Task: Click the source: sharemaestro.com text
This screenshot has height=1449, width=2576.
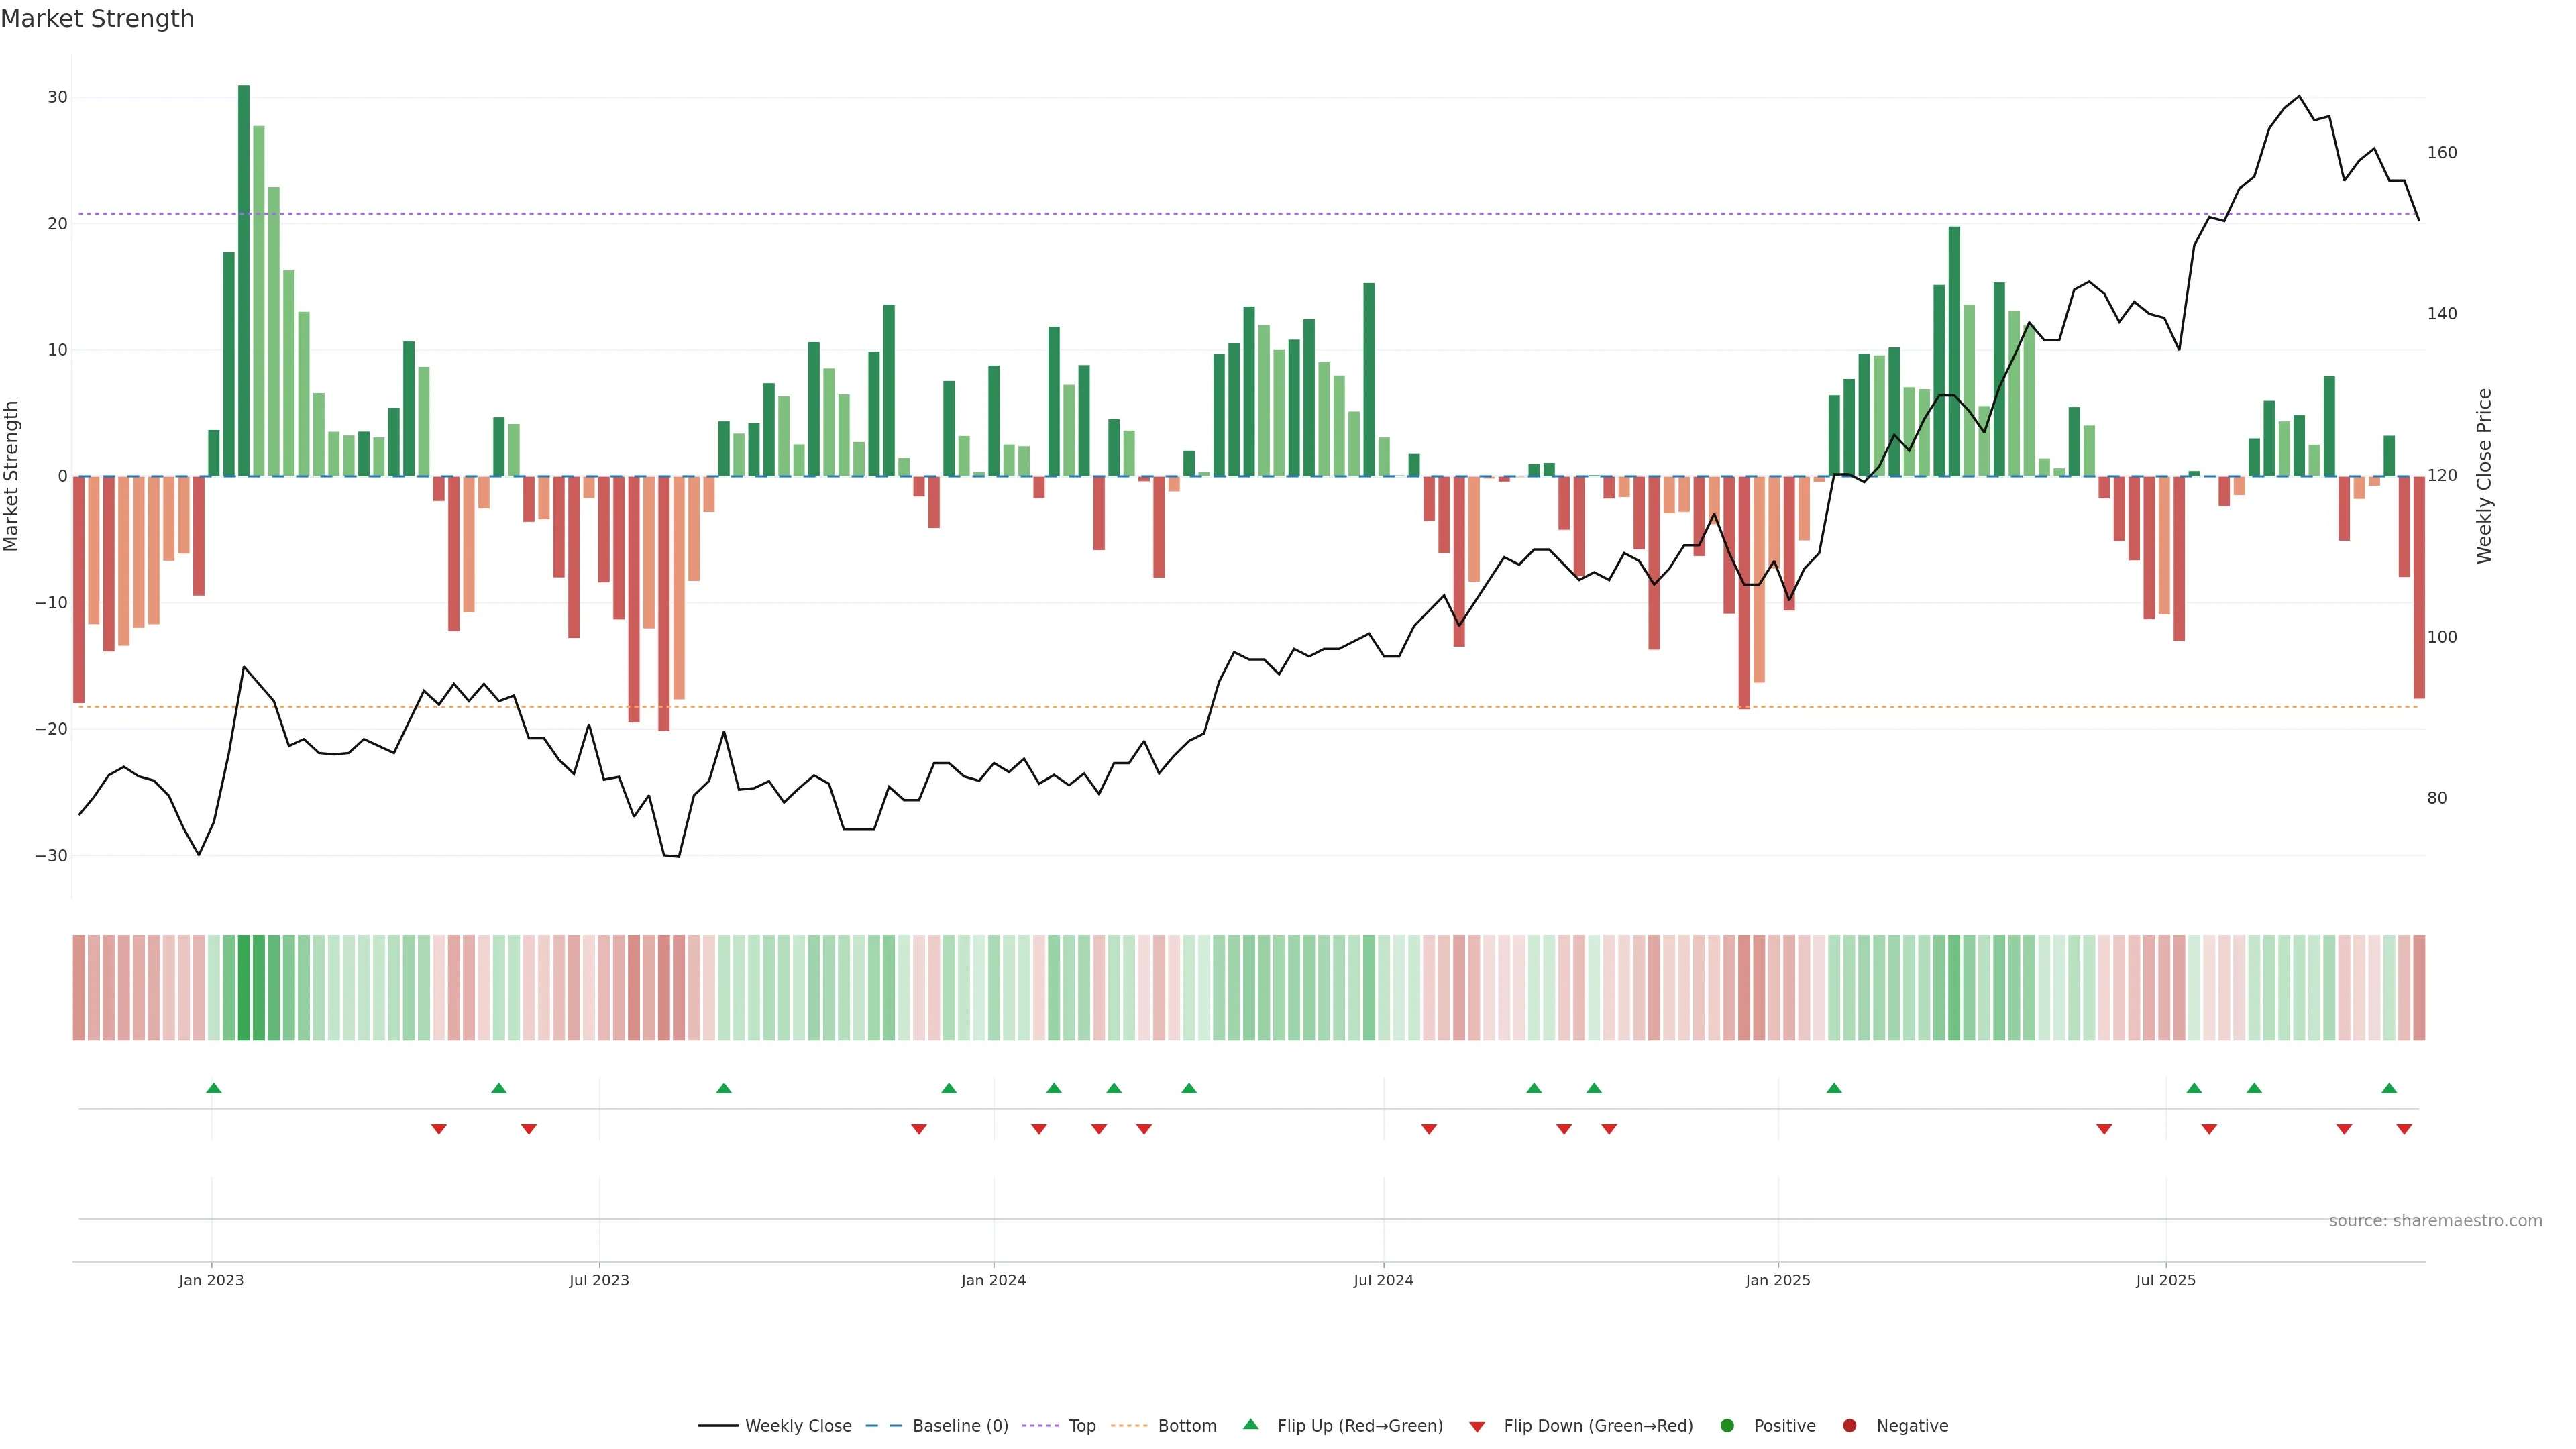Action: click(2435, 1221)
